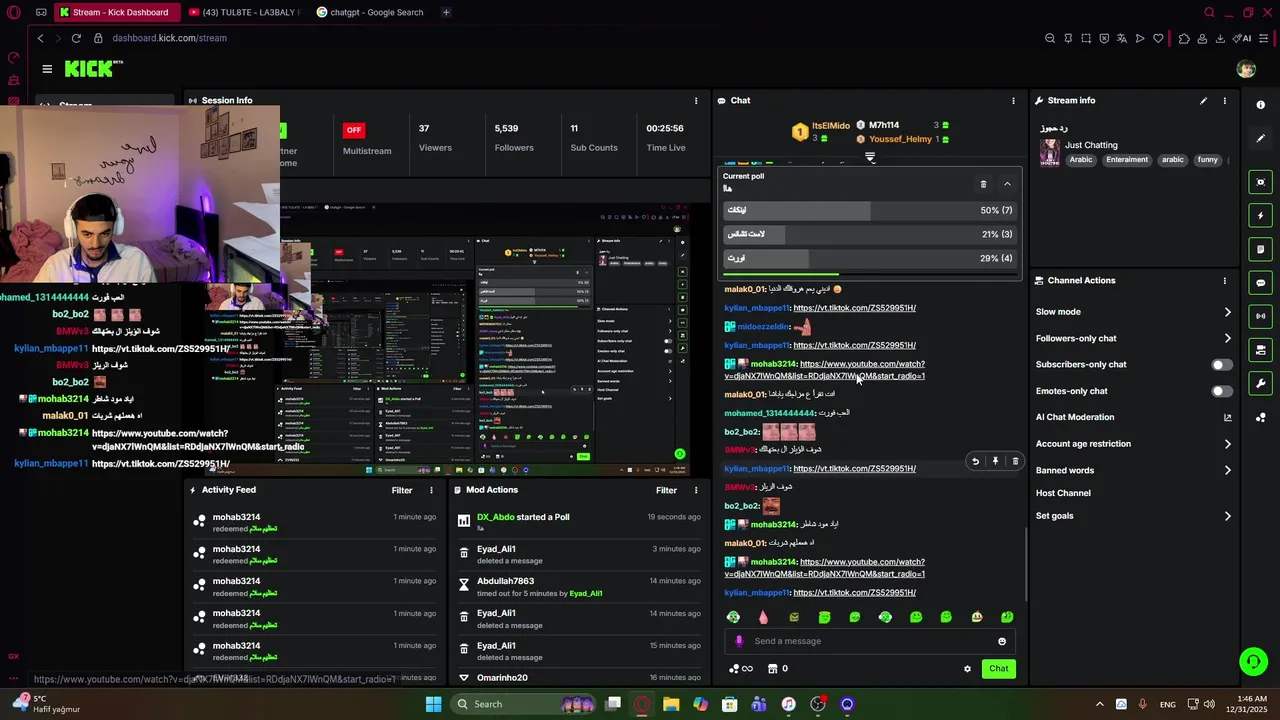Open the emoji picker in message box
The height and width of the screenshot is (720, 1280).
[x=1002, y=641]
